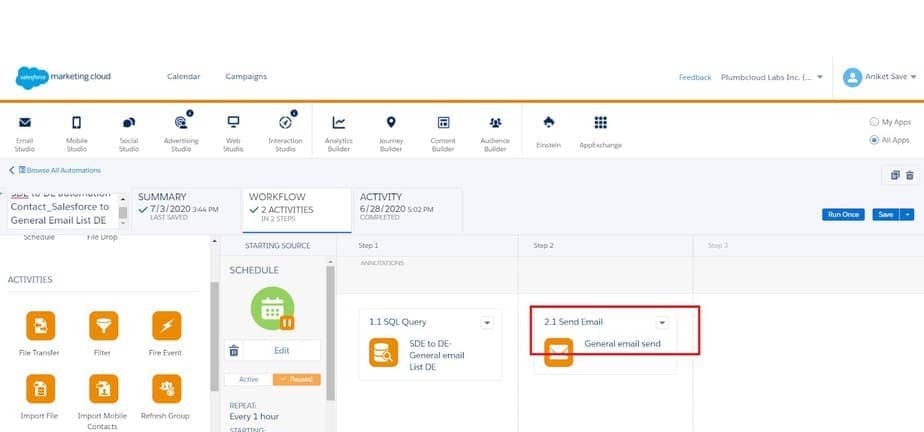Screen dimensions: 924x432
Task: Open the Save button dropdown arrow
Action: coord(907,215)
